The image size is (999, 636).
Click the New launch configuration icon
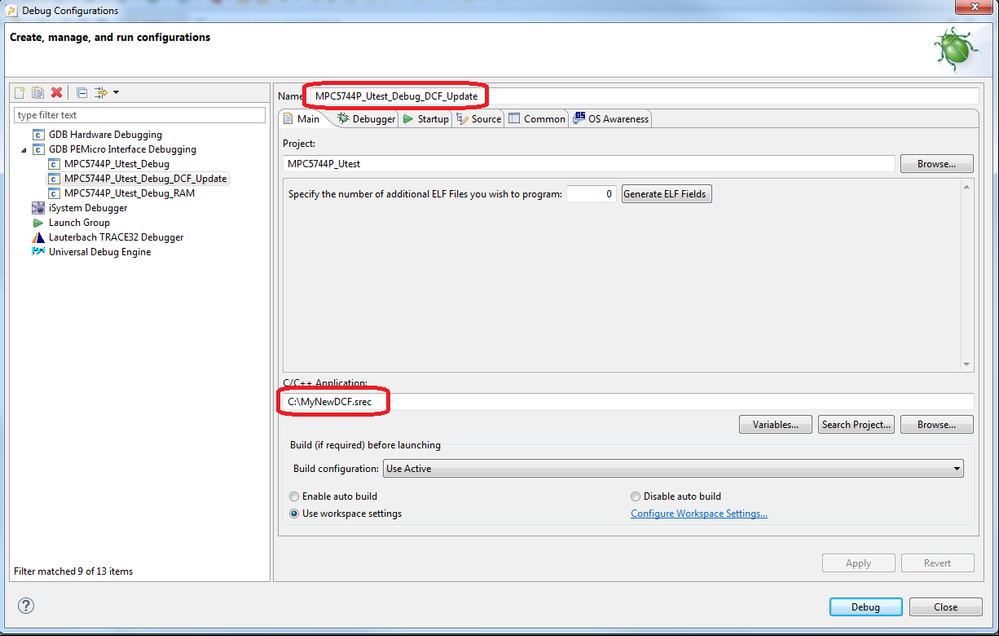point(20,93)
